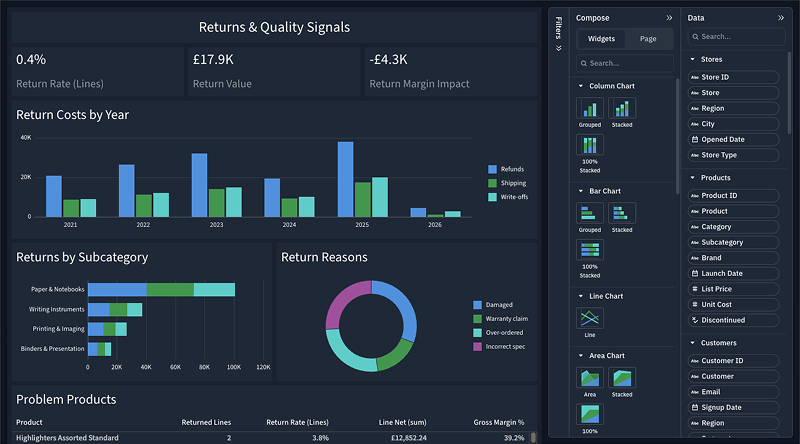Add a 100% Stacked column chart widget
This screenshot has height=444, width=800.
click(x=589, y=146)
